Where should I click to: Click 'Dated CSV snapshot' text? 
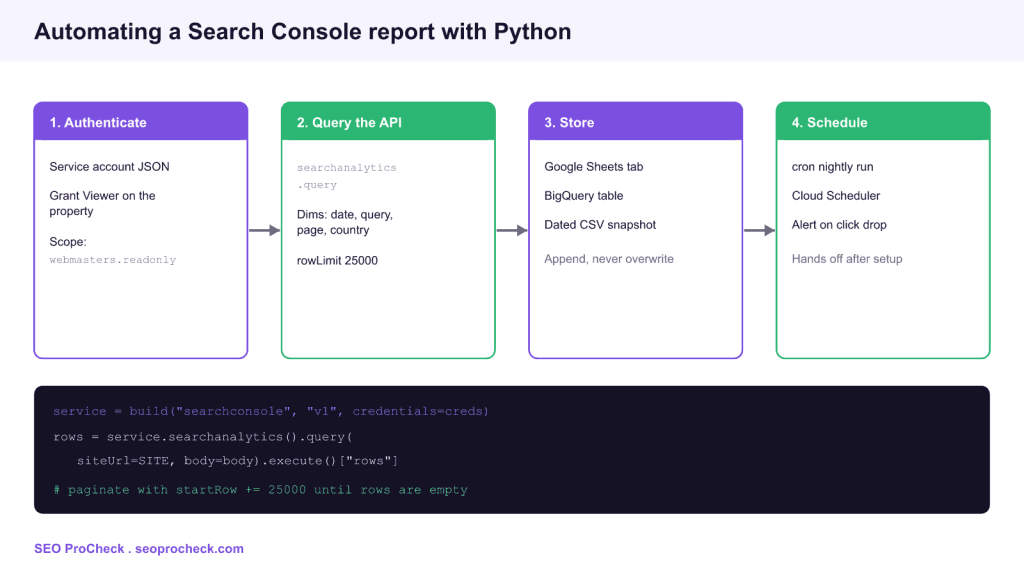click(600, 225)
